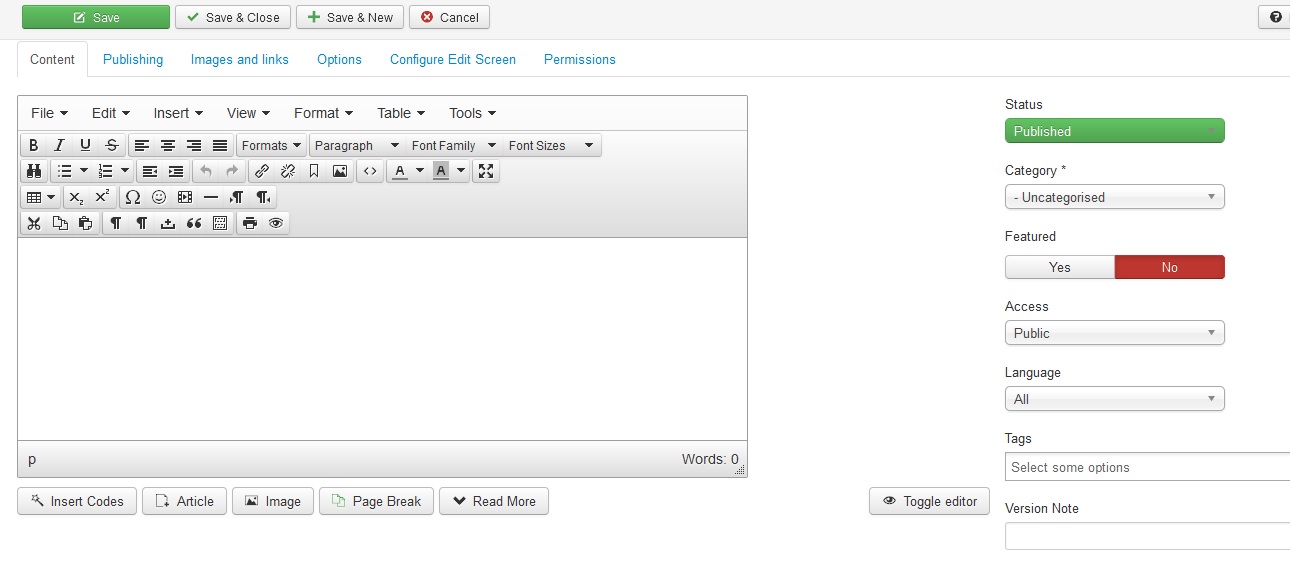
Task: Open the fullscreen editor mode
Action: tap(486, 171)
